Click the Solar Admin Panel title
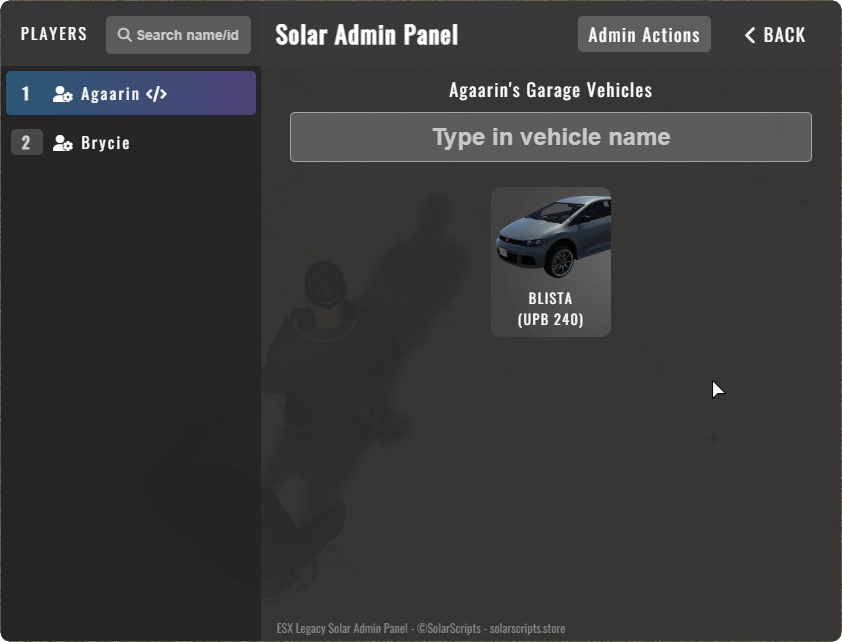This screenshot has width=842, height=642. coord(366,35)
